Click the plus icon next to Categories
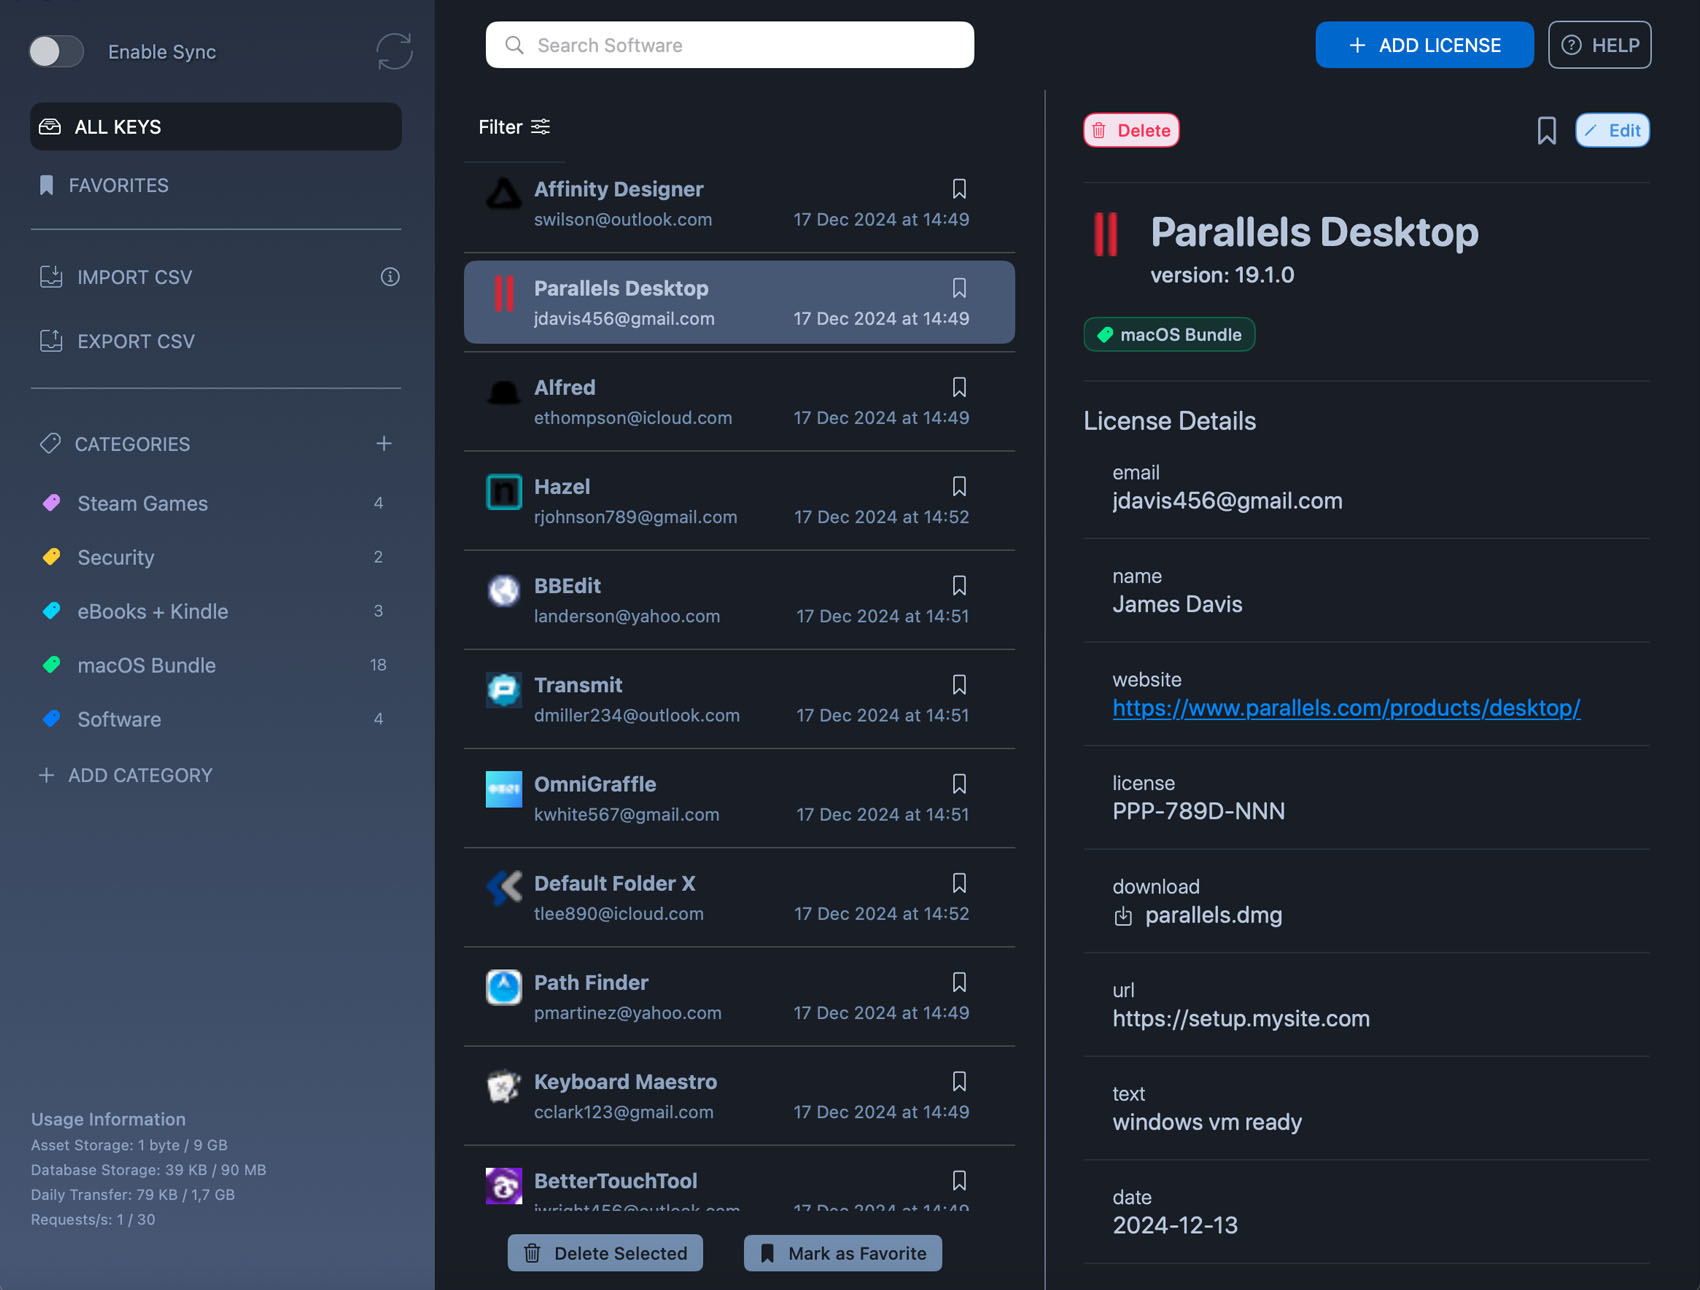This screenshot has width=1700, height=1290. 384,443
